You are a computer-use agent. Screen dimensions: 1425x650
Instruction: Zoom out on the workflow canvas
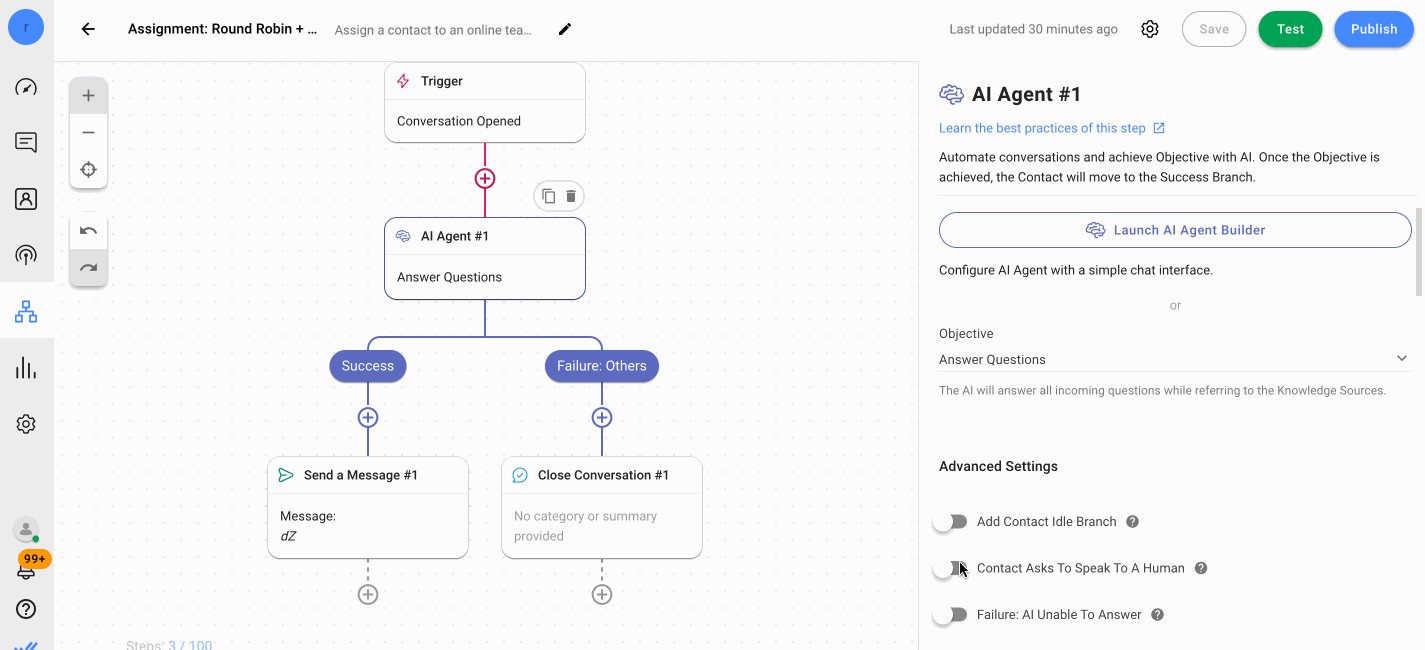(88, 132)
